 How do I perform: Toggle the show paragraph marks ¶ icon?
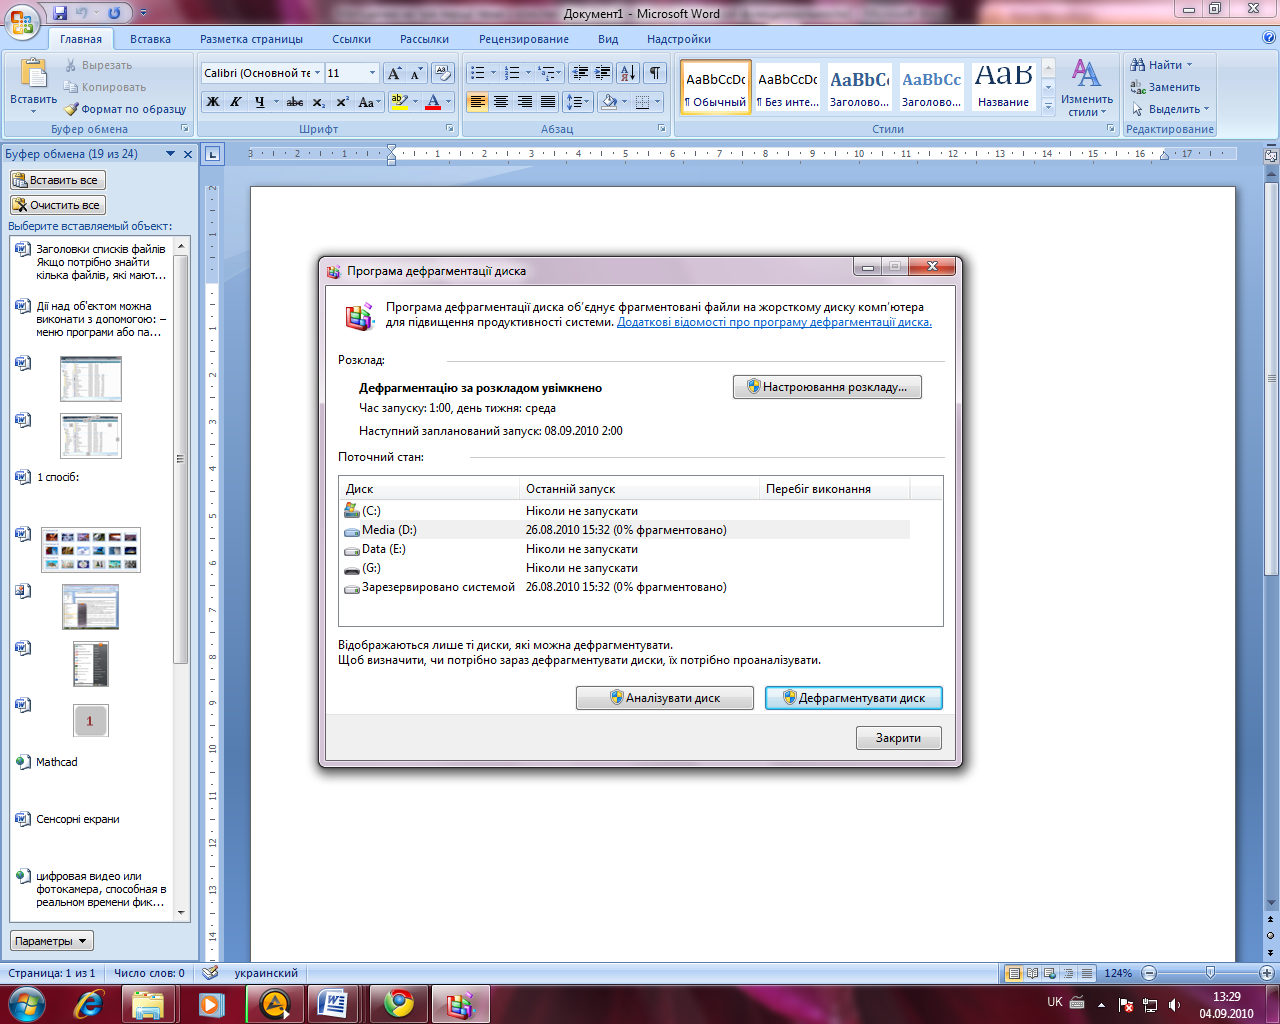[655, 73]
